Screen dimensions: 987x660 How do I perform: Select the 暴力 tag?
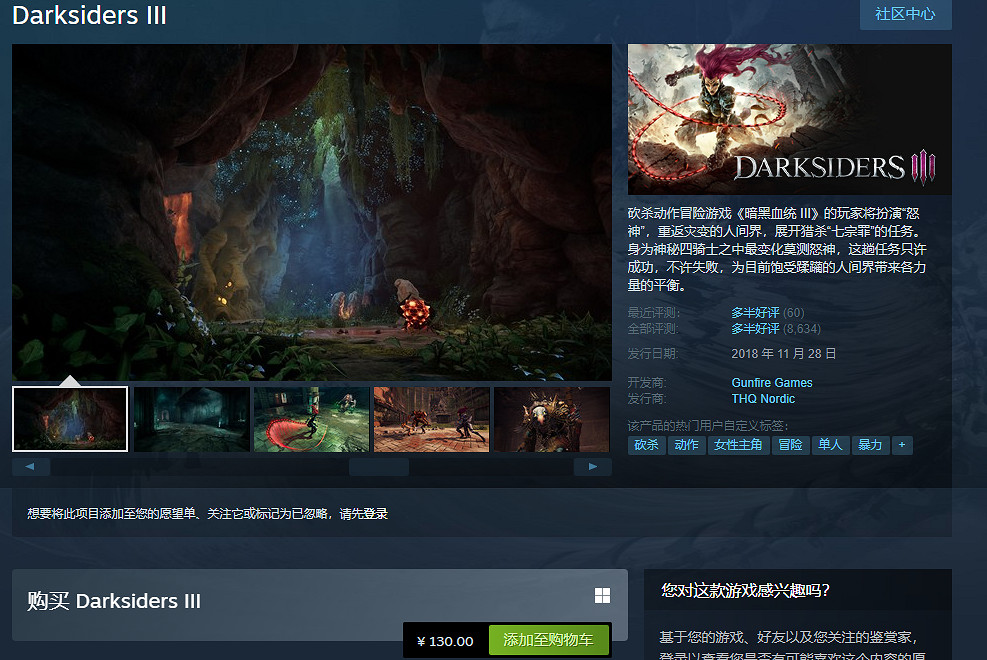(870, 445)
